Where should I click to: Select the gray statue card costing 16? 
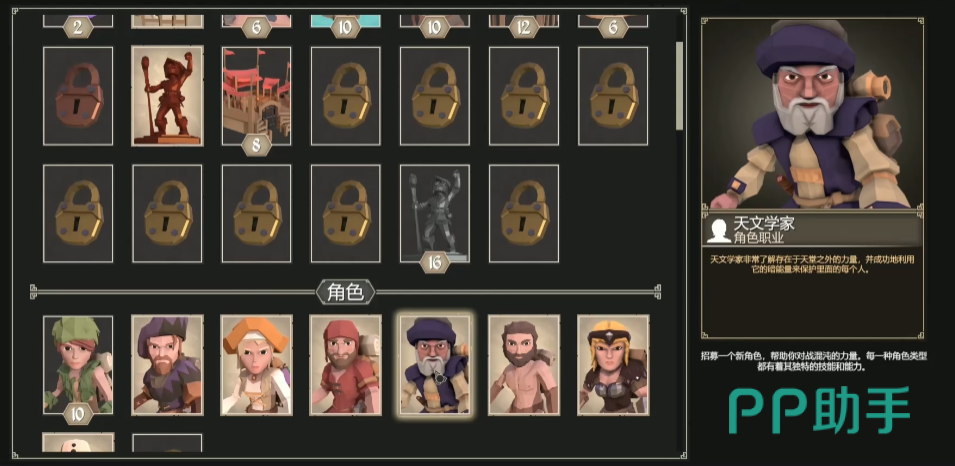[x=434, y=214]
